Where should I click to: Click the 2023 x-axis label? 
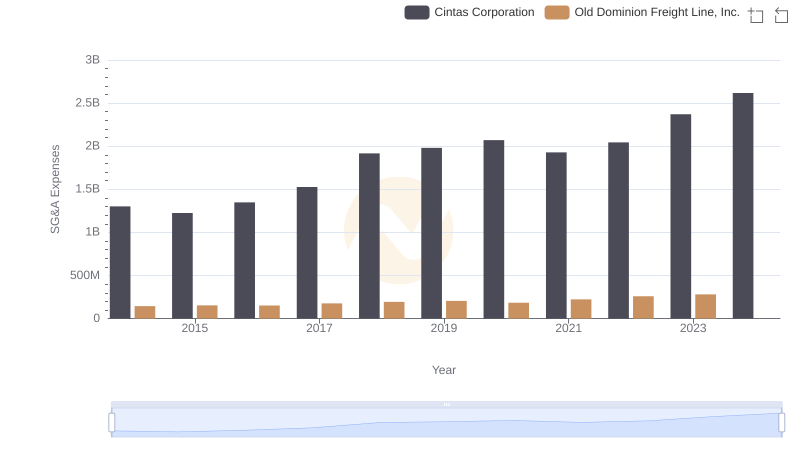(693, 328)
